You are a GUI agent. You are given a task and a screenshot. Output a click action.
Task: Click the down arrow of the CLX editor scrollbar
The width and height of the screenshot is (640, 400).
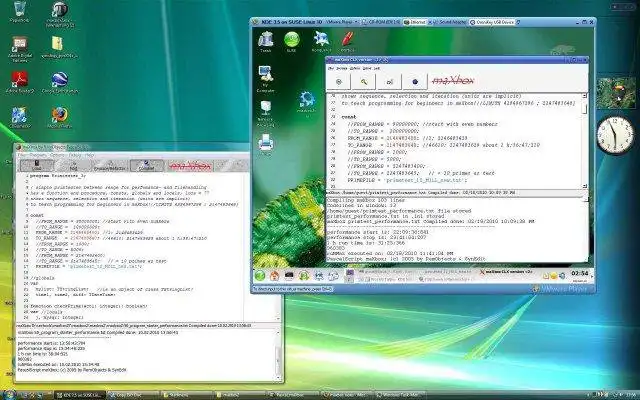click(x=584, y=186)
